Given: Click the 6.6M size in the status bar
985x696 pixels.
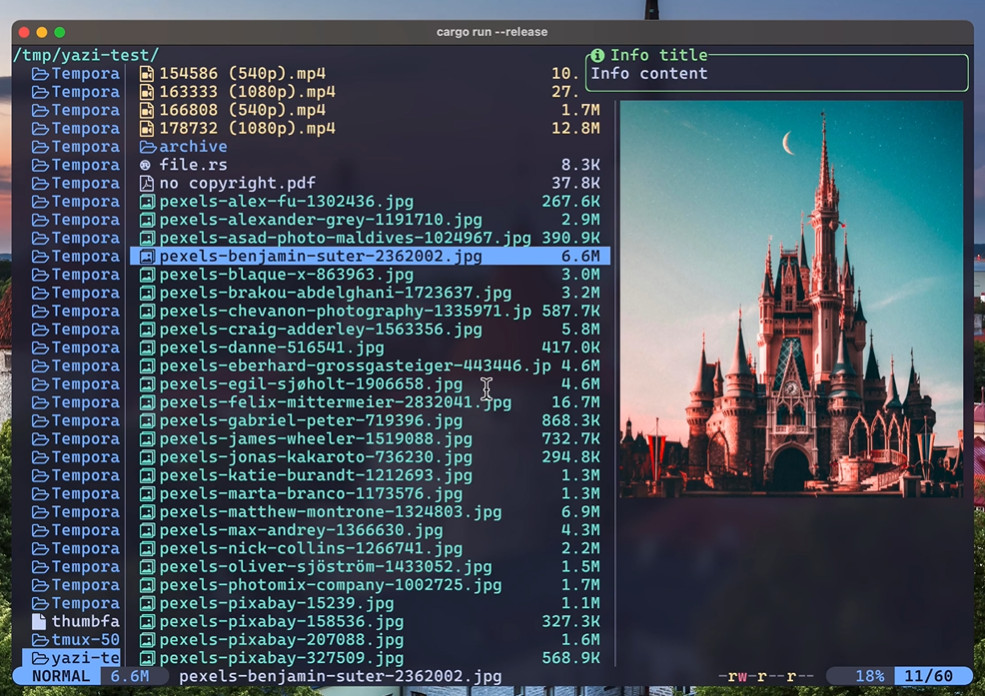Looking at the screenshot, I should point(130,676).
